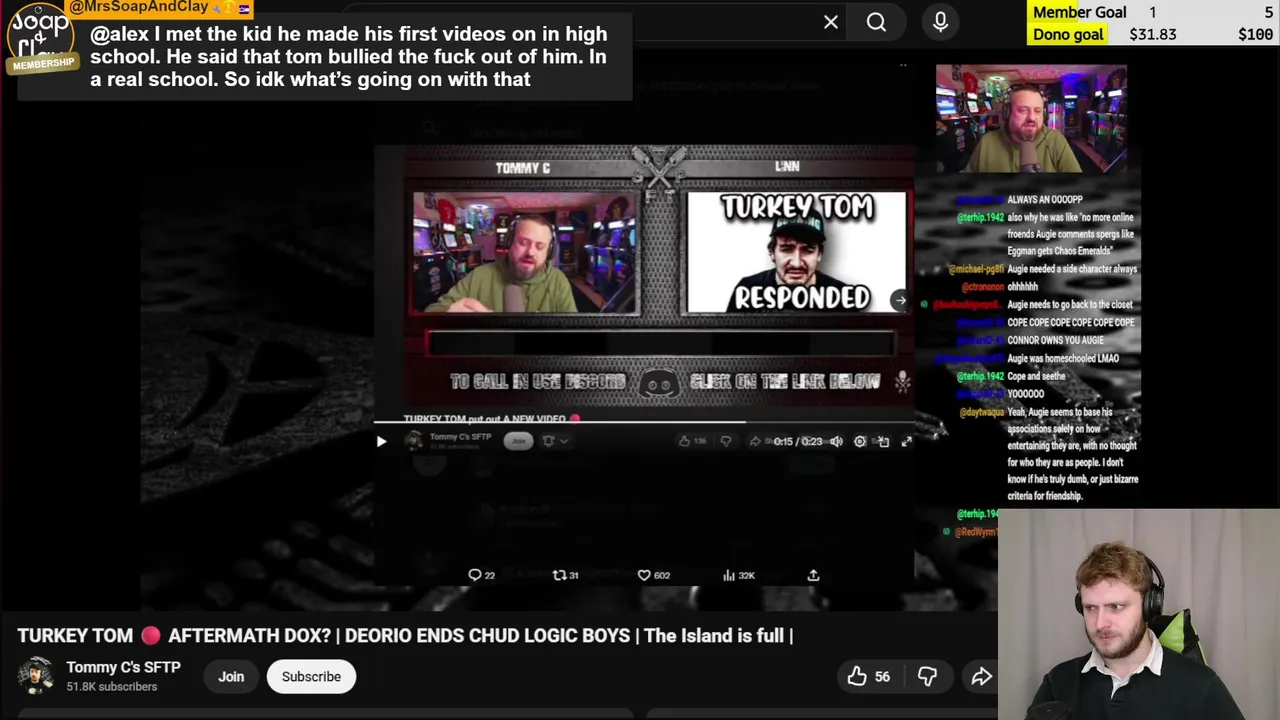Toggle picture-in-picture on embedded video
The width and height of the screenshot is (1280, 720).
pos(883,441)
